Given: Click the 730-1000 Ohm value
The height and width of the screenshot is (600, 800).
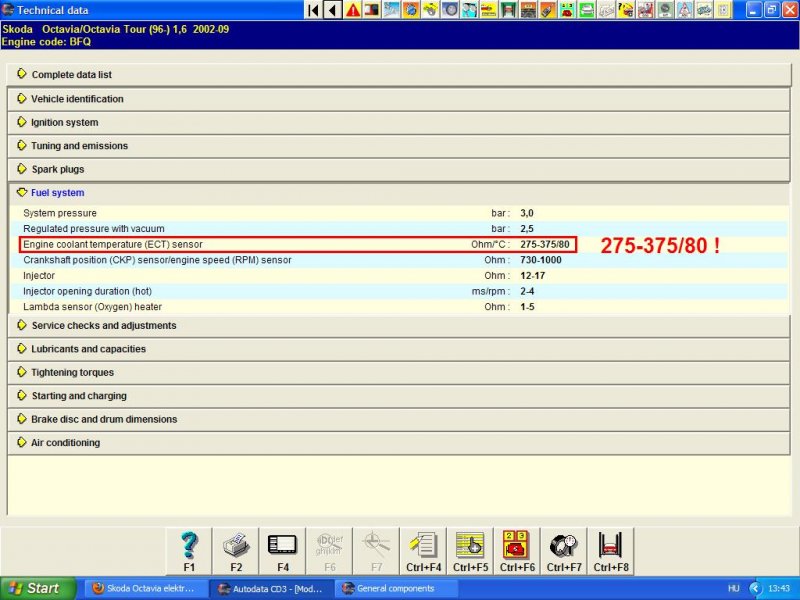Looking at the screenshot, I should coord(541,260).
